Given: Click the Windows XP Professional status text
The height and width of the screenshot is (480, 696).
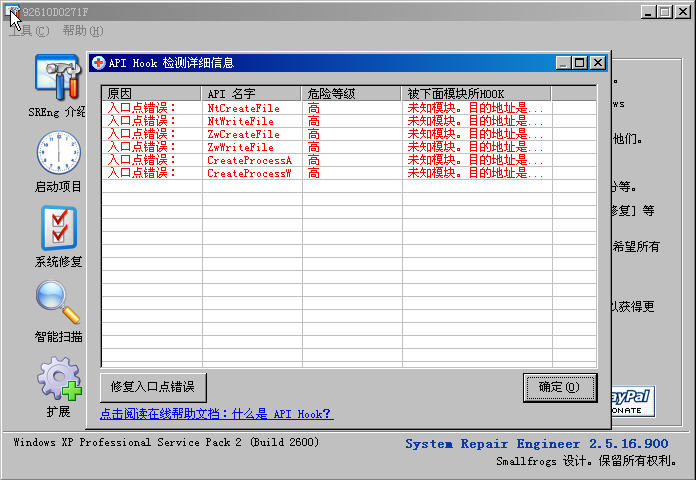Looking at the screenshot, I should (x=166, y=442).
